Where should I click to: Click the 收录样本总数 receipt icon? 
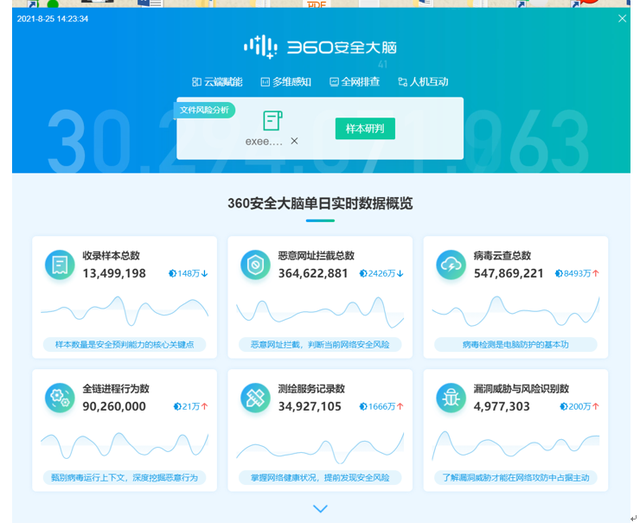60,264
